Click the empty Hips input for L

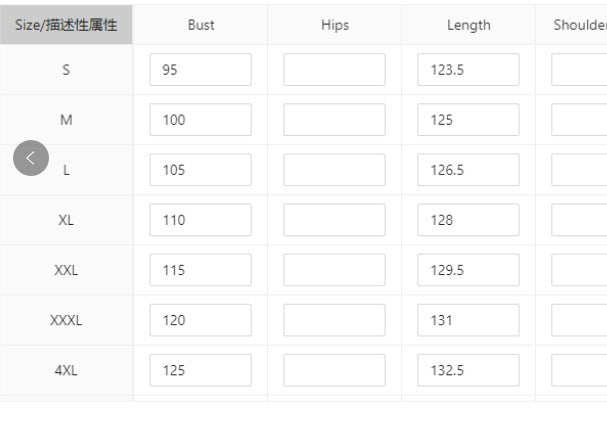(334, 170)
